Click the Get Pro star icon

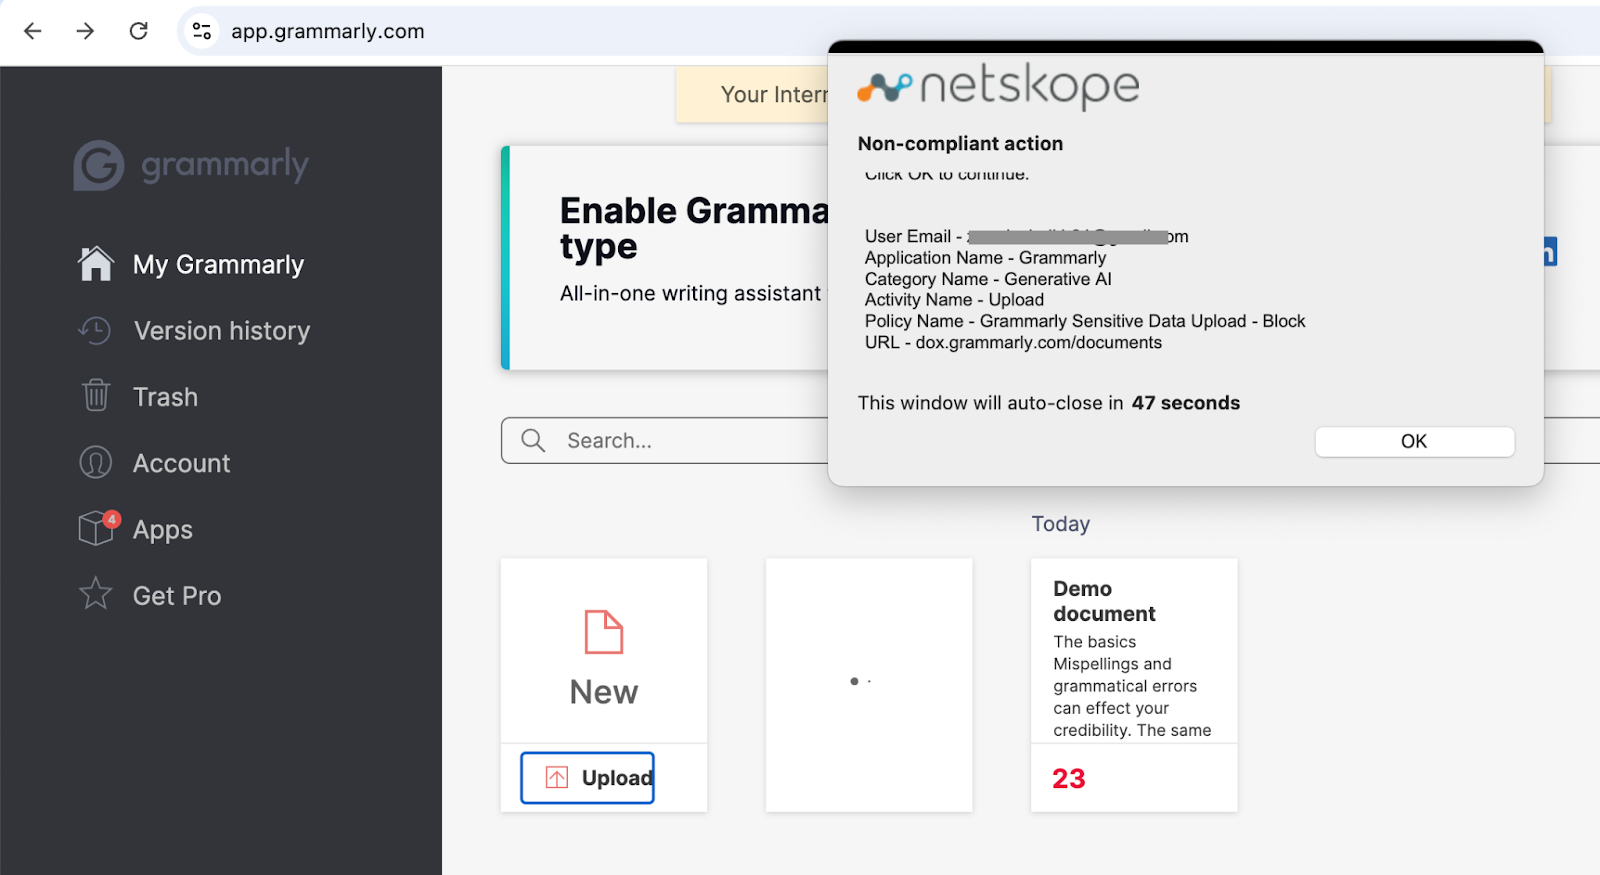pos(96,594)
